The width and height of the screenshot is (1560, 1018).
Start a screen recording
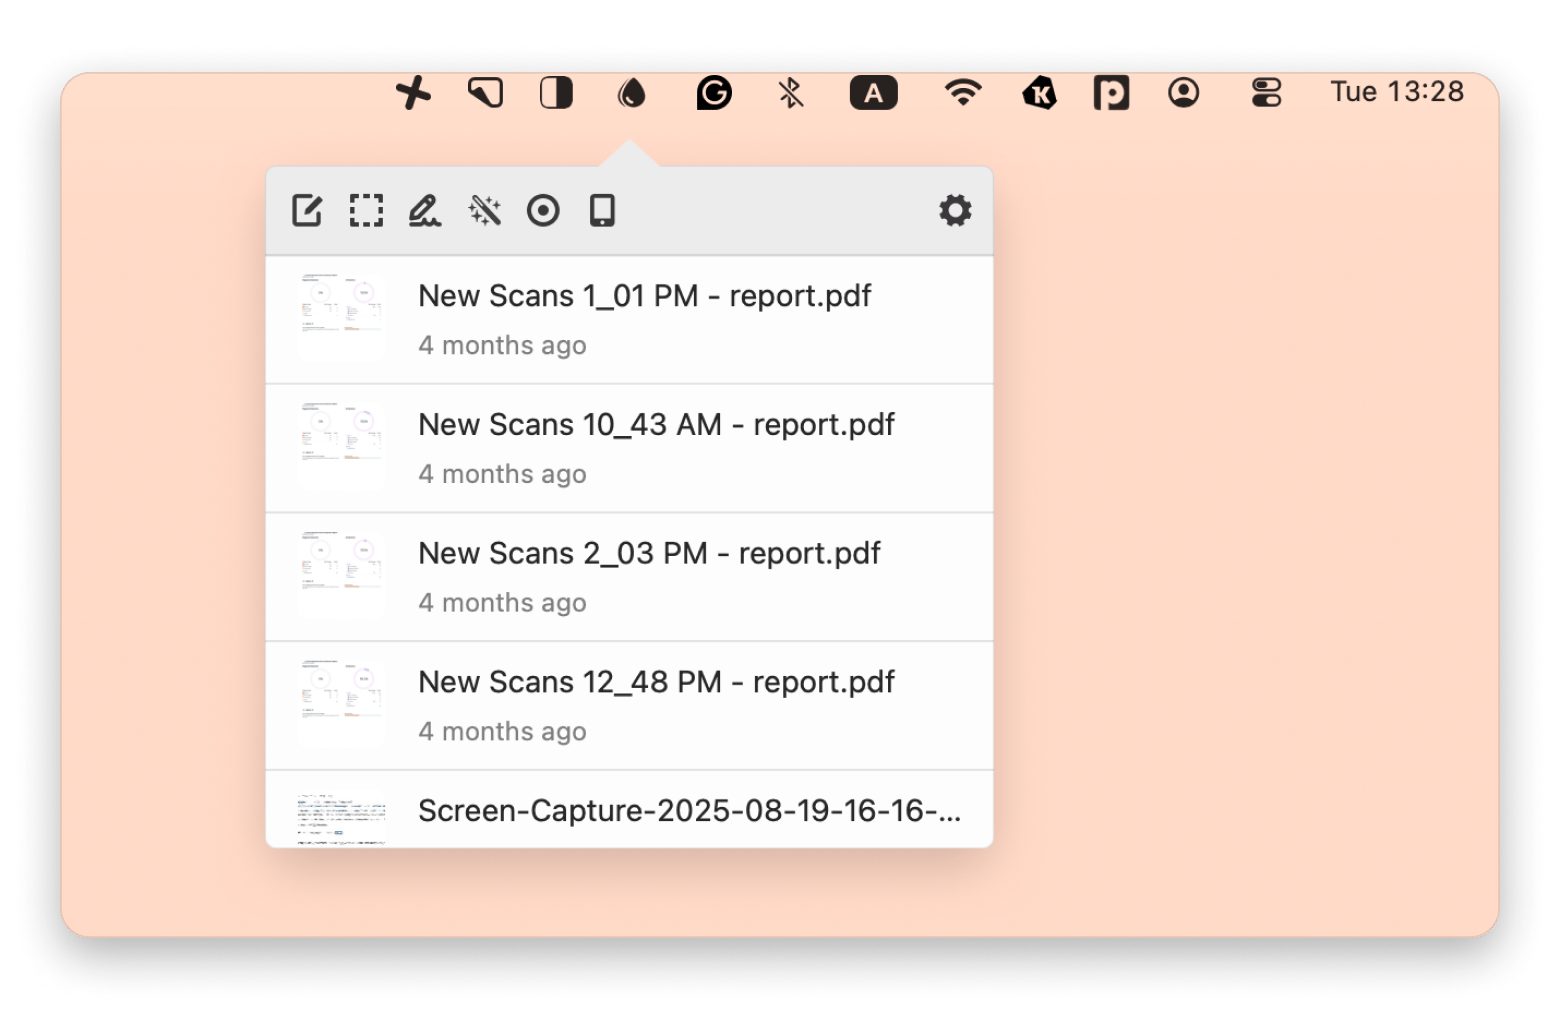click(x=543, y=210)
